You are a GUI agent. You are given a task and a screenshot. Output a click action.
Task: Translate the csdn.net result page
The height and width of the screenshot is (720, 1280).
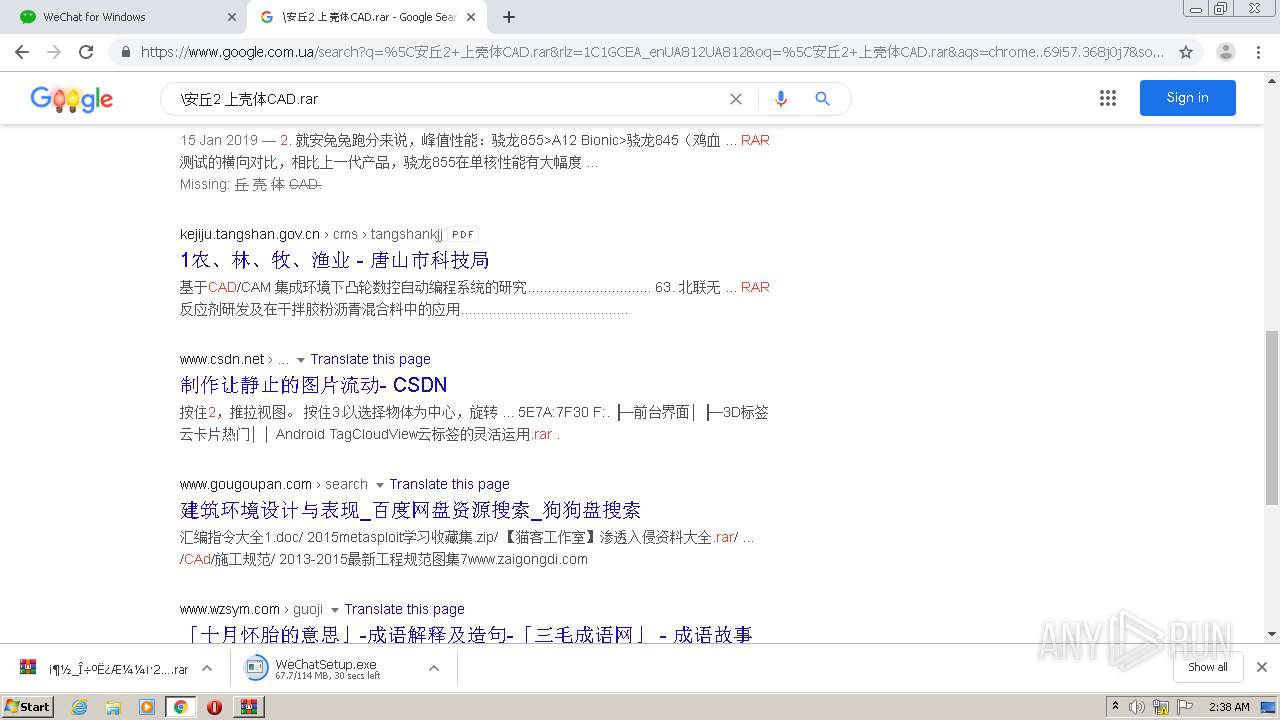pyautogui.click(x=370, y=359)
